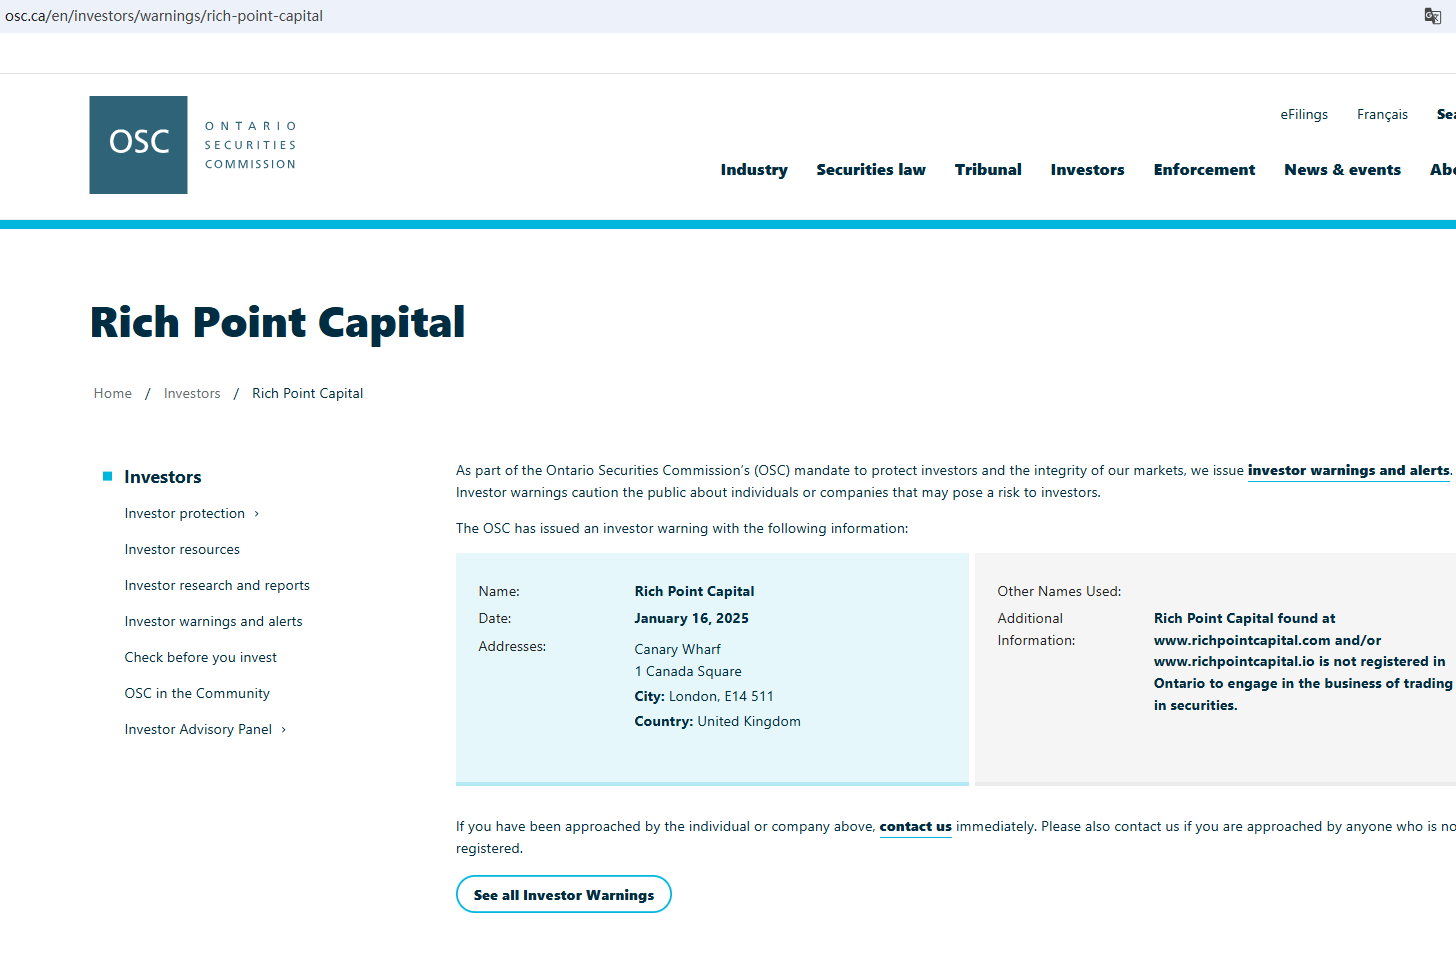Select the Investors sidebar heading
Screen dimensions: 1456x974
[x=163, y=477]
